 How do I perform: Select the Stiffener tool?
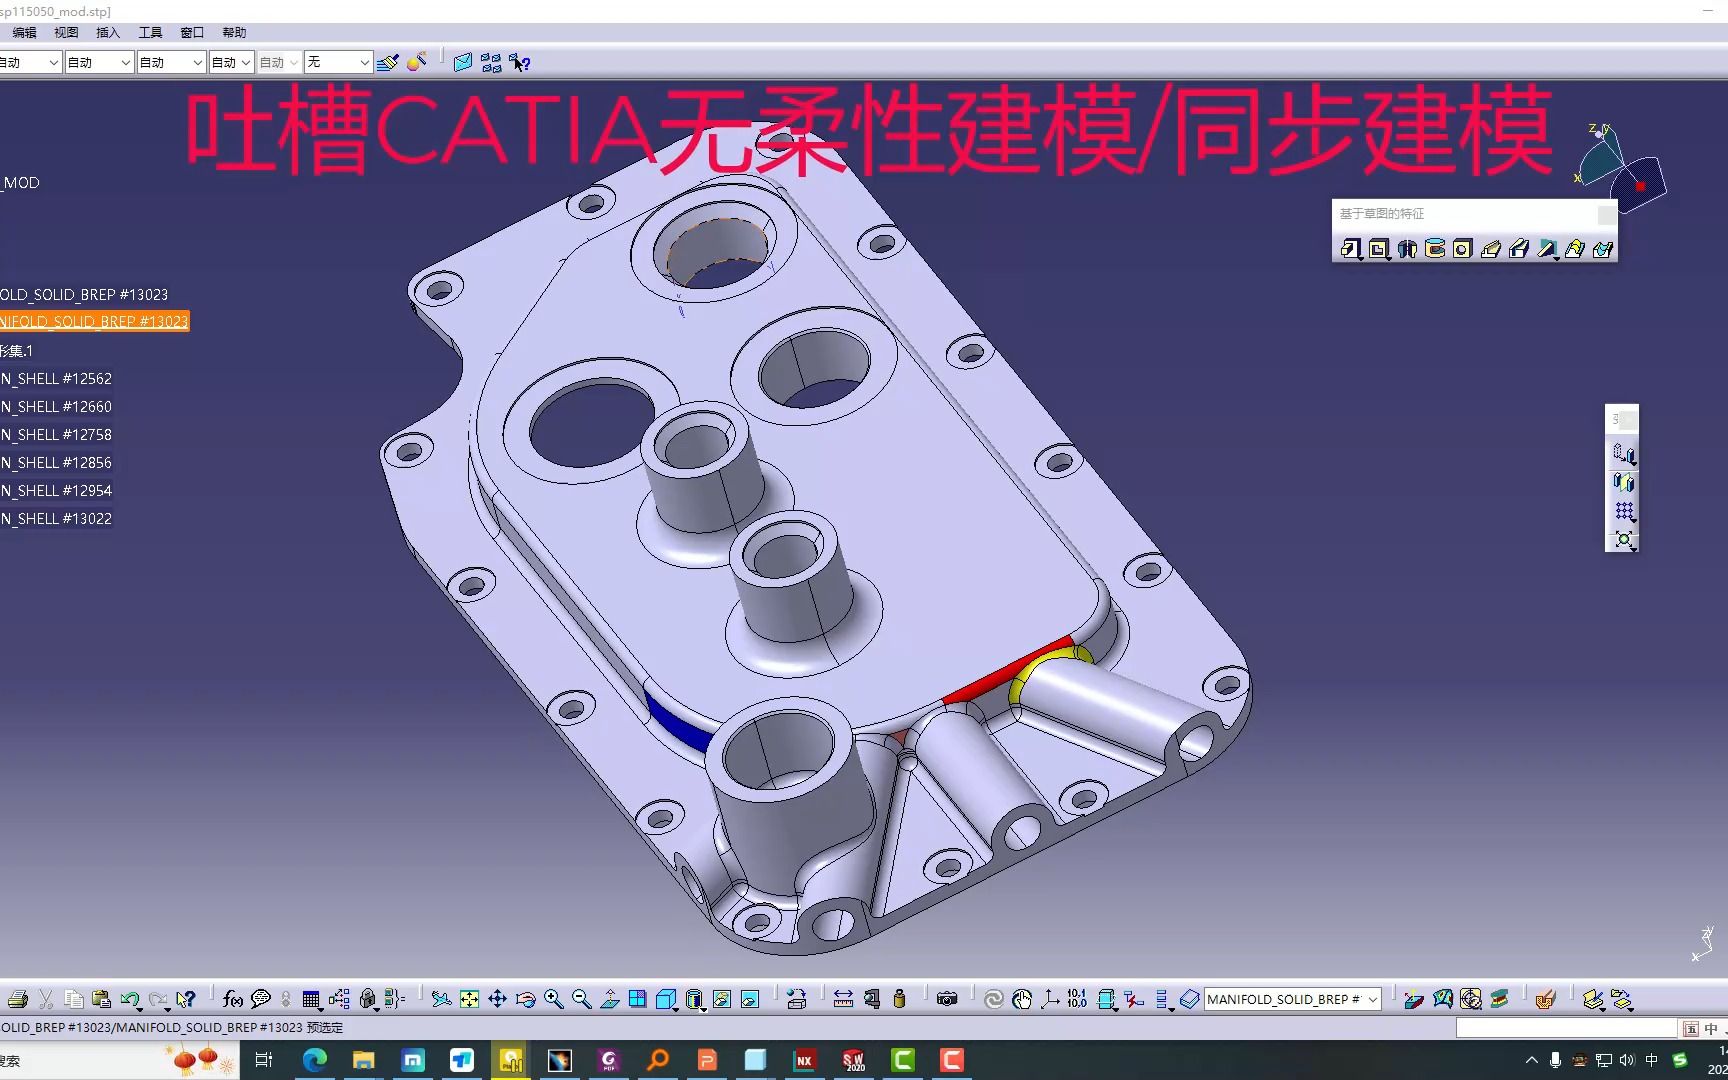tap(1547, 249)
